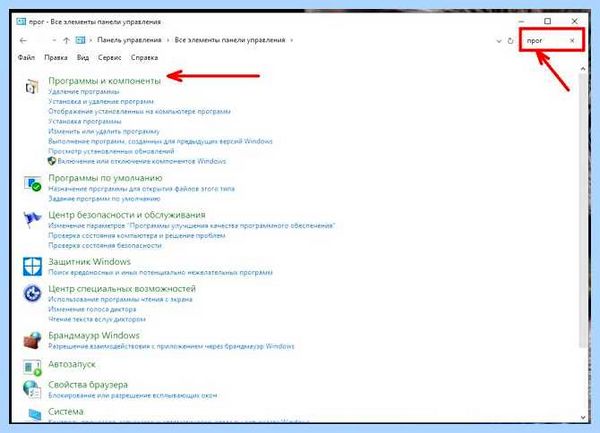Click the Свойства браузера globe icon
This screenshot has width=600, height=433.
(x=32, y=389)
